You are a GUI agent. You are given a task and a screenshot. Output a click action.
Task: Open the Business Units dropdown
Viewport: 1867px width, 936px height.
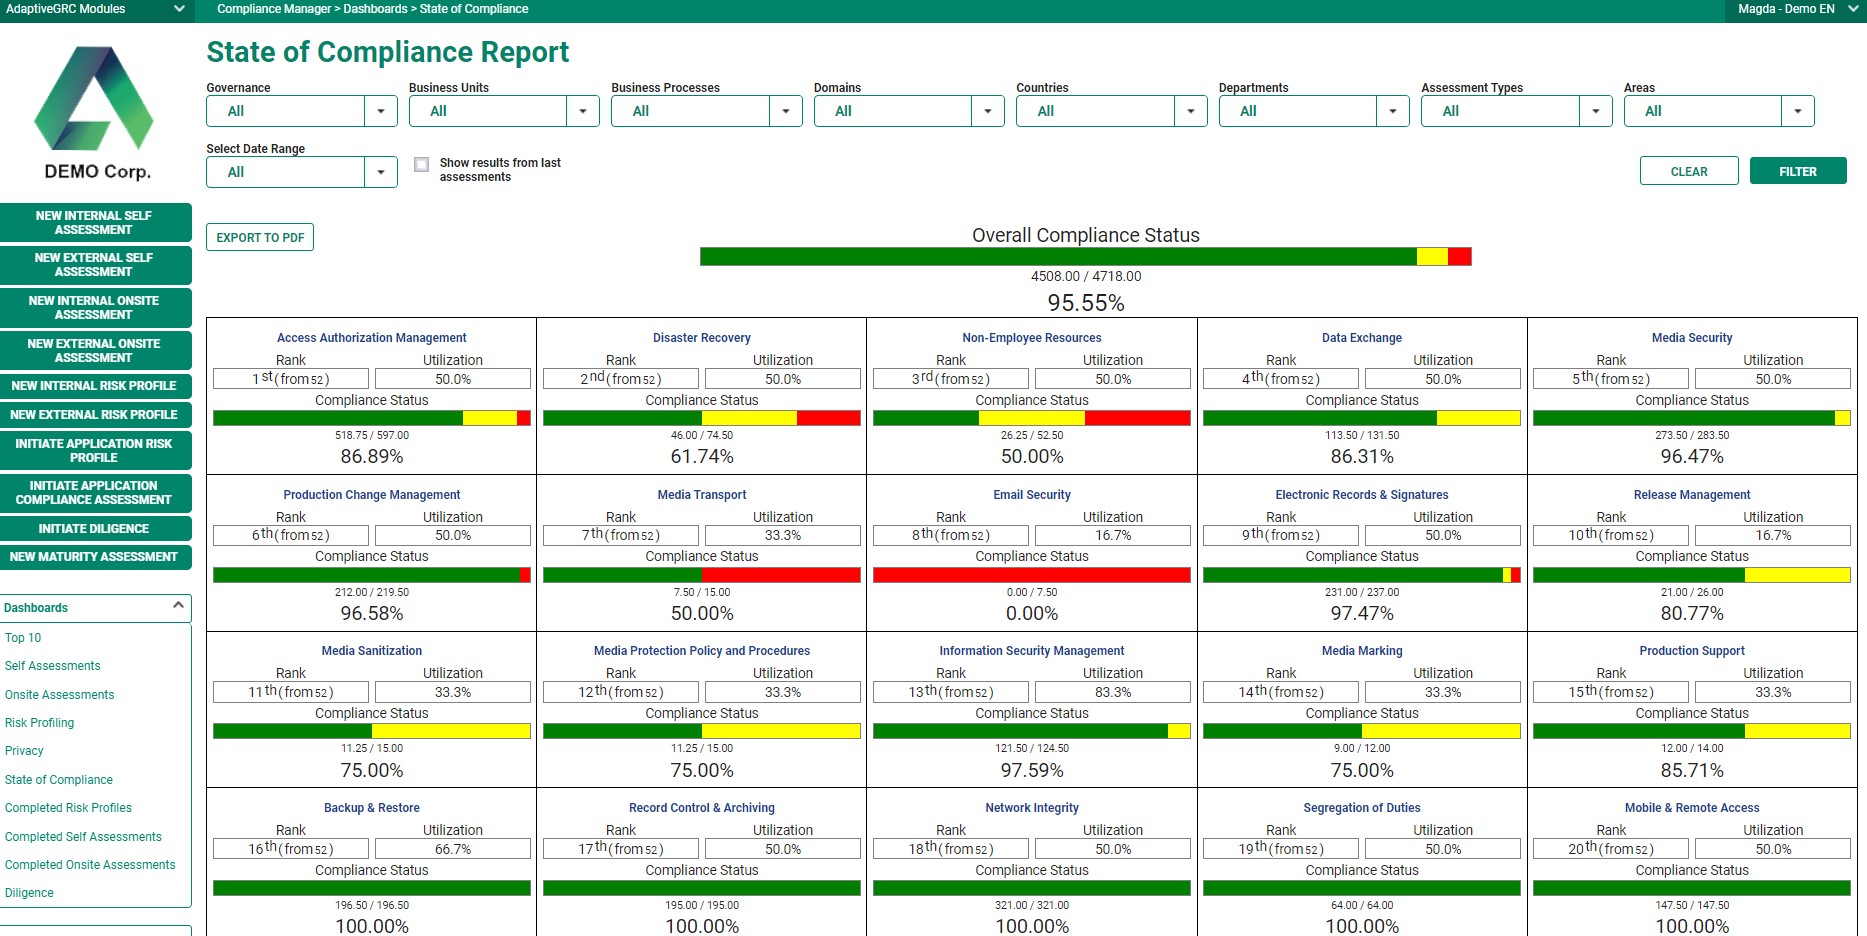tap(583, 111)
